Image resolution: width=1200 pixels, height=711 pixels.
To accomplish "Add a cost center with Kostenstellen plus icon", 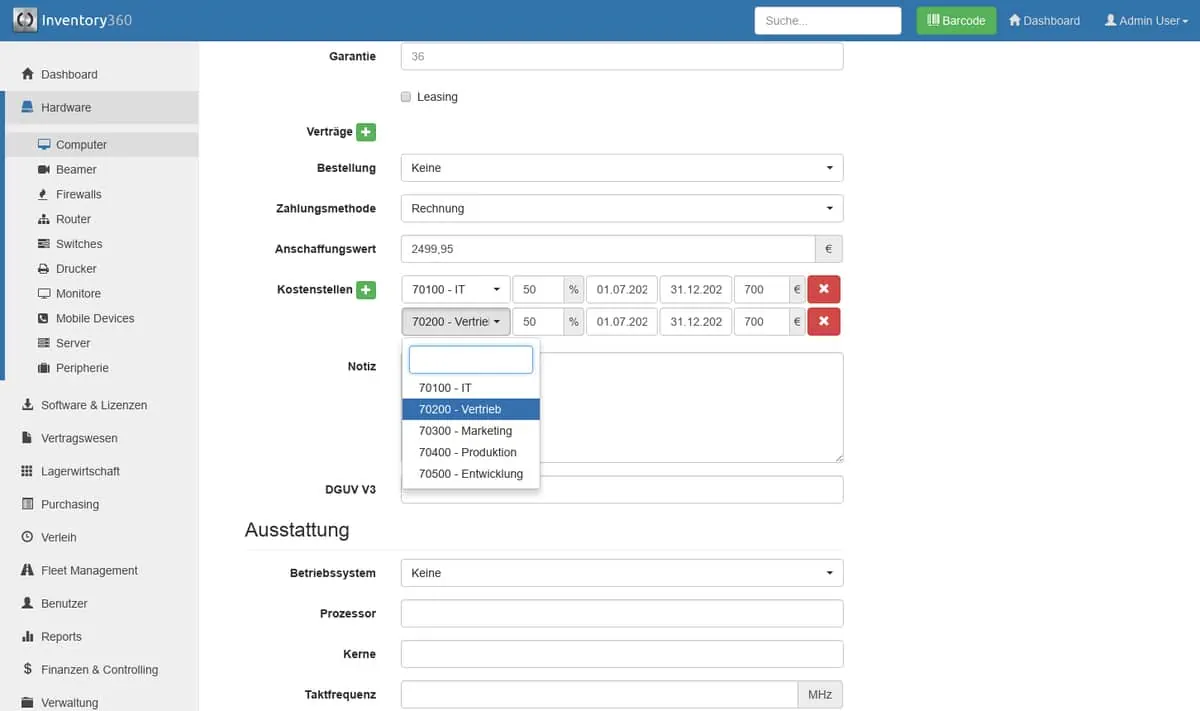I will (366, 290).
